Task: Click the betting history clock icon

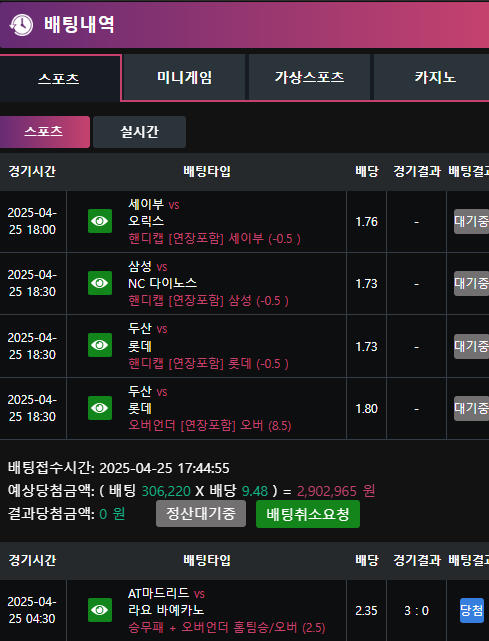Action: point(21,25)
